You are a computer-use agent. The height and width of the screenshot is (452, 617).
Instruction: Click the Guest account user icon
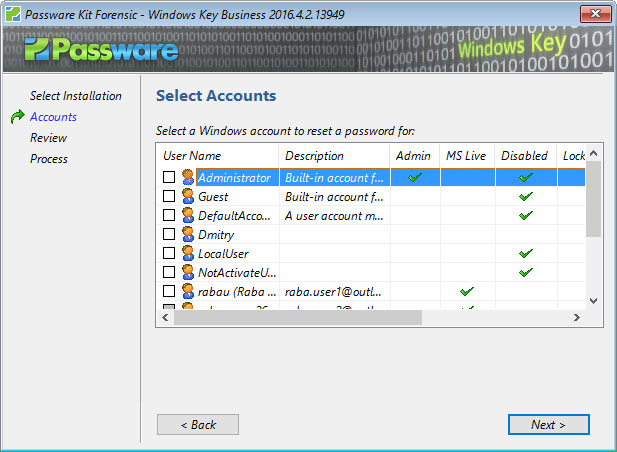[x=188, y=196]
